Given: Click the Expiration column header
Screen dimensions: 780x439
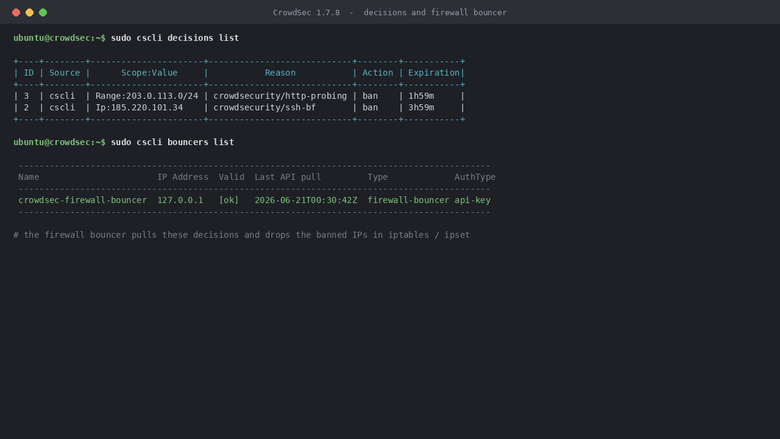Looking at the screenshot, I should pyautogui.click(x=434, y=73).
